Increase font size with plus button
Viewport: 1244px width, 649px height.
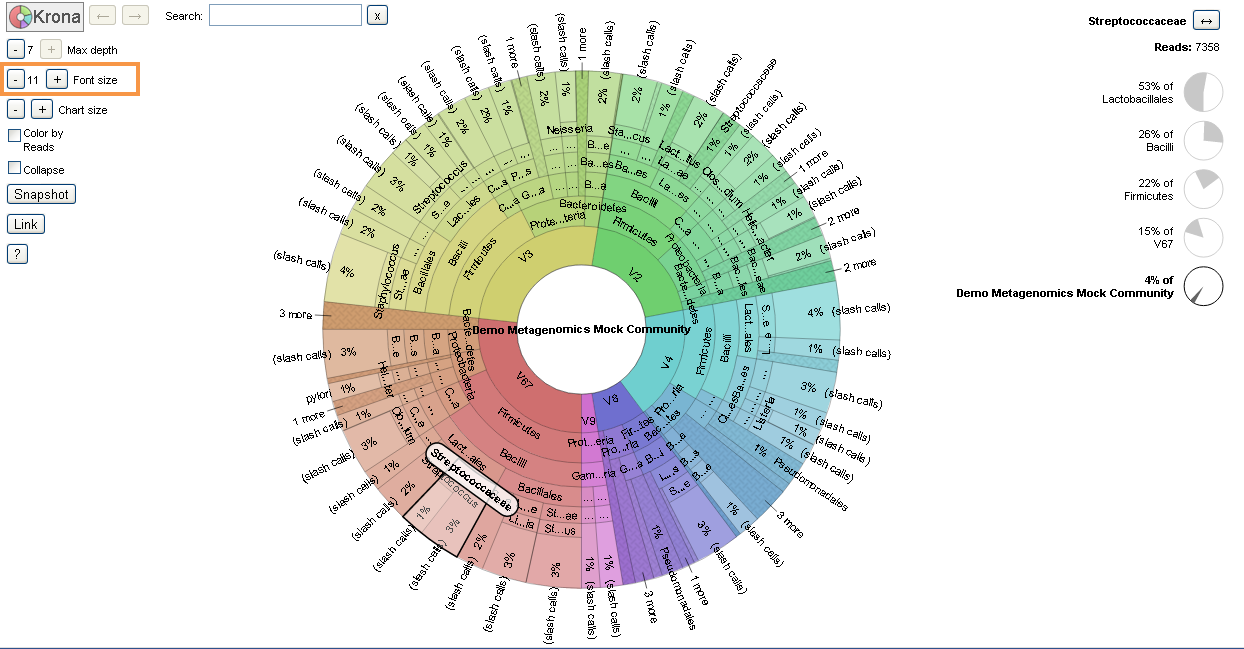click(x=57, y=79)
